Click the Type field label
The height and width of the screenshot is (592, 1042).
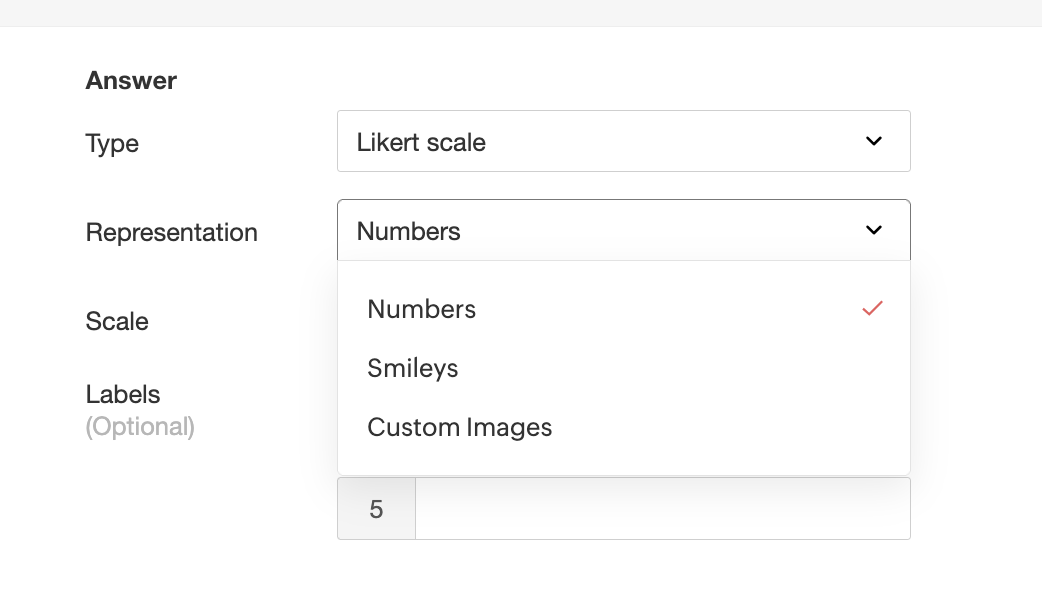(x=112, y=144)
